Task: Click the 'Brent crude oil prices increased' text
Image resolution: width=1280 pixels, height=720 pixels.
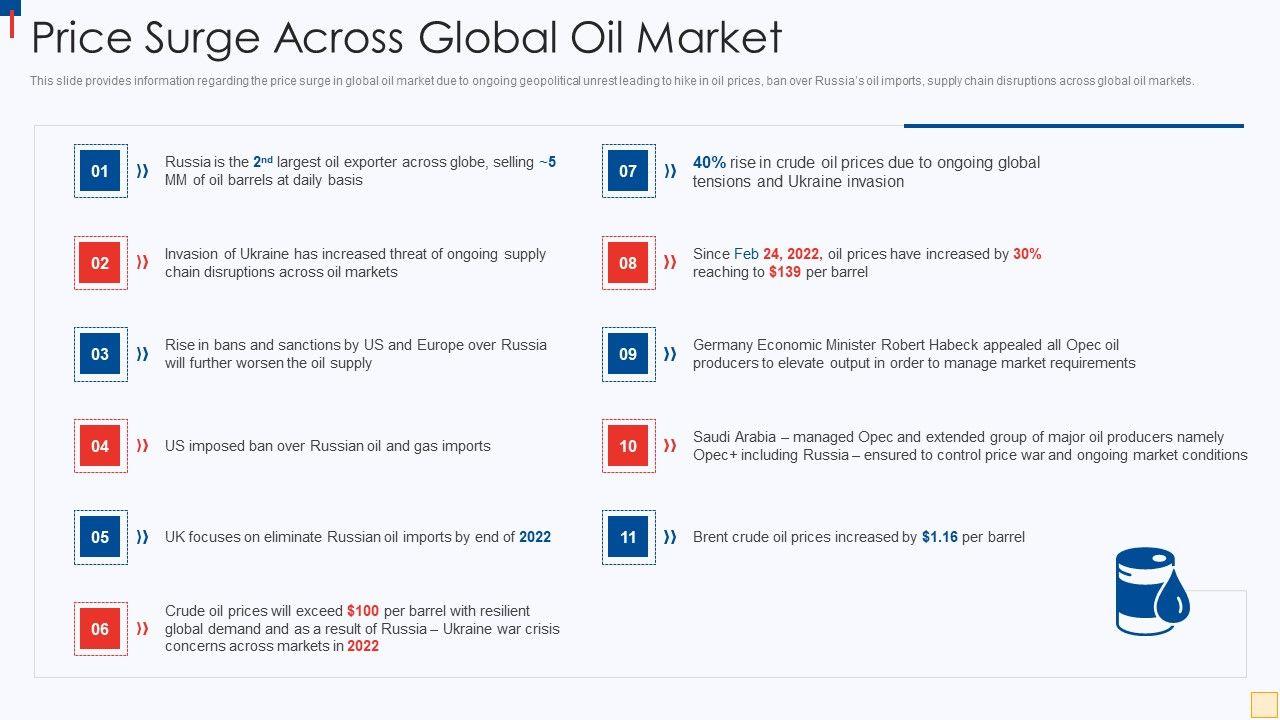Action: click(858, 537)
